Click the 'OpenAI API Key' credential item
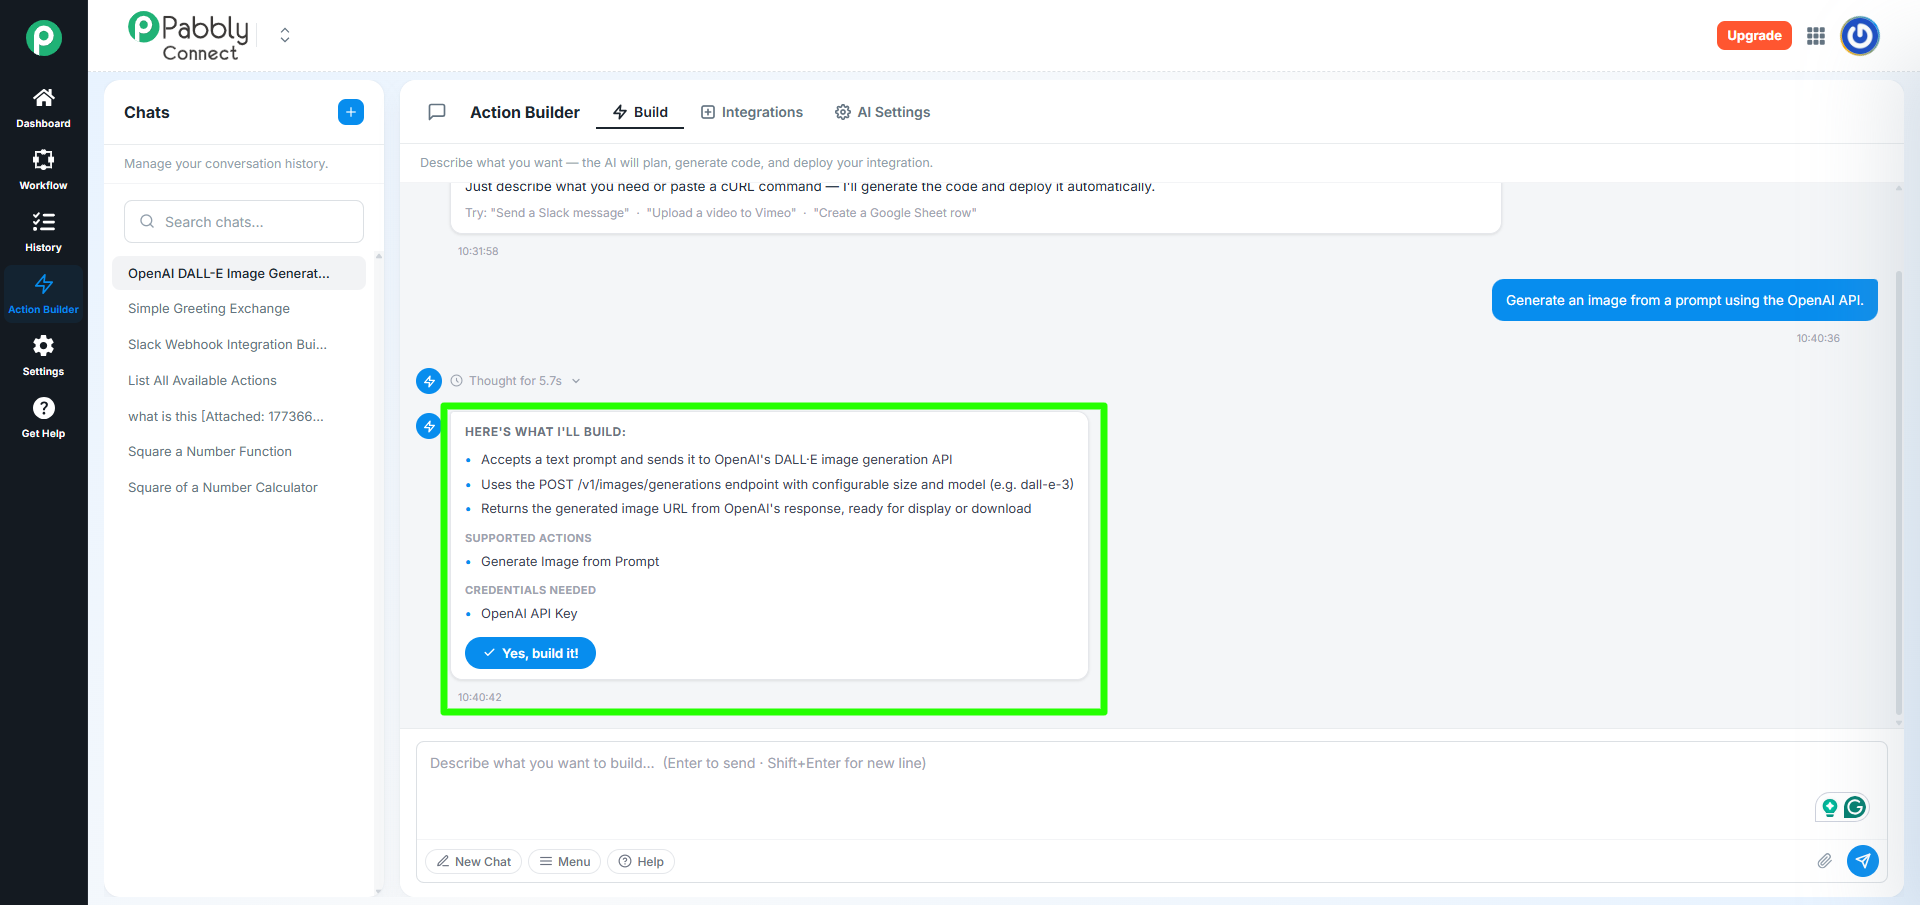The width and height of the screenshot is (1920, 905). point(529,614)
